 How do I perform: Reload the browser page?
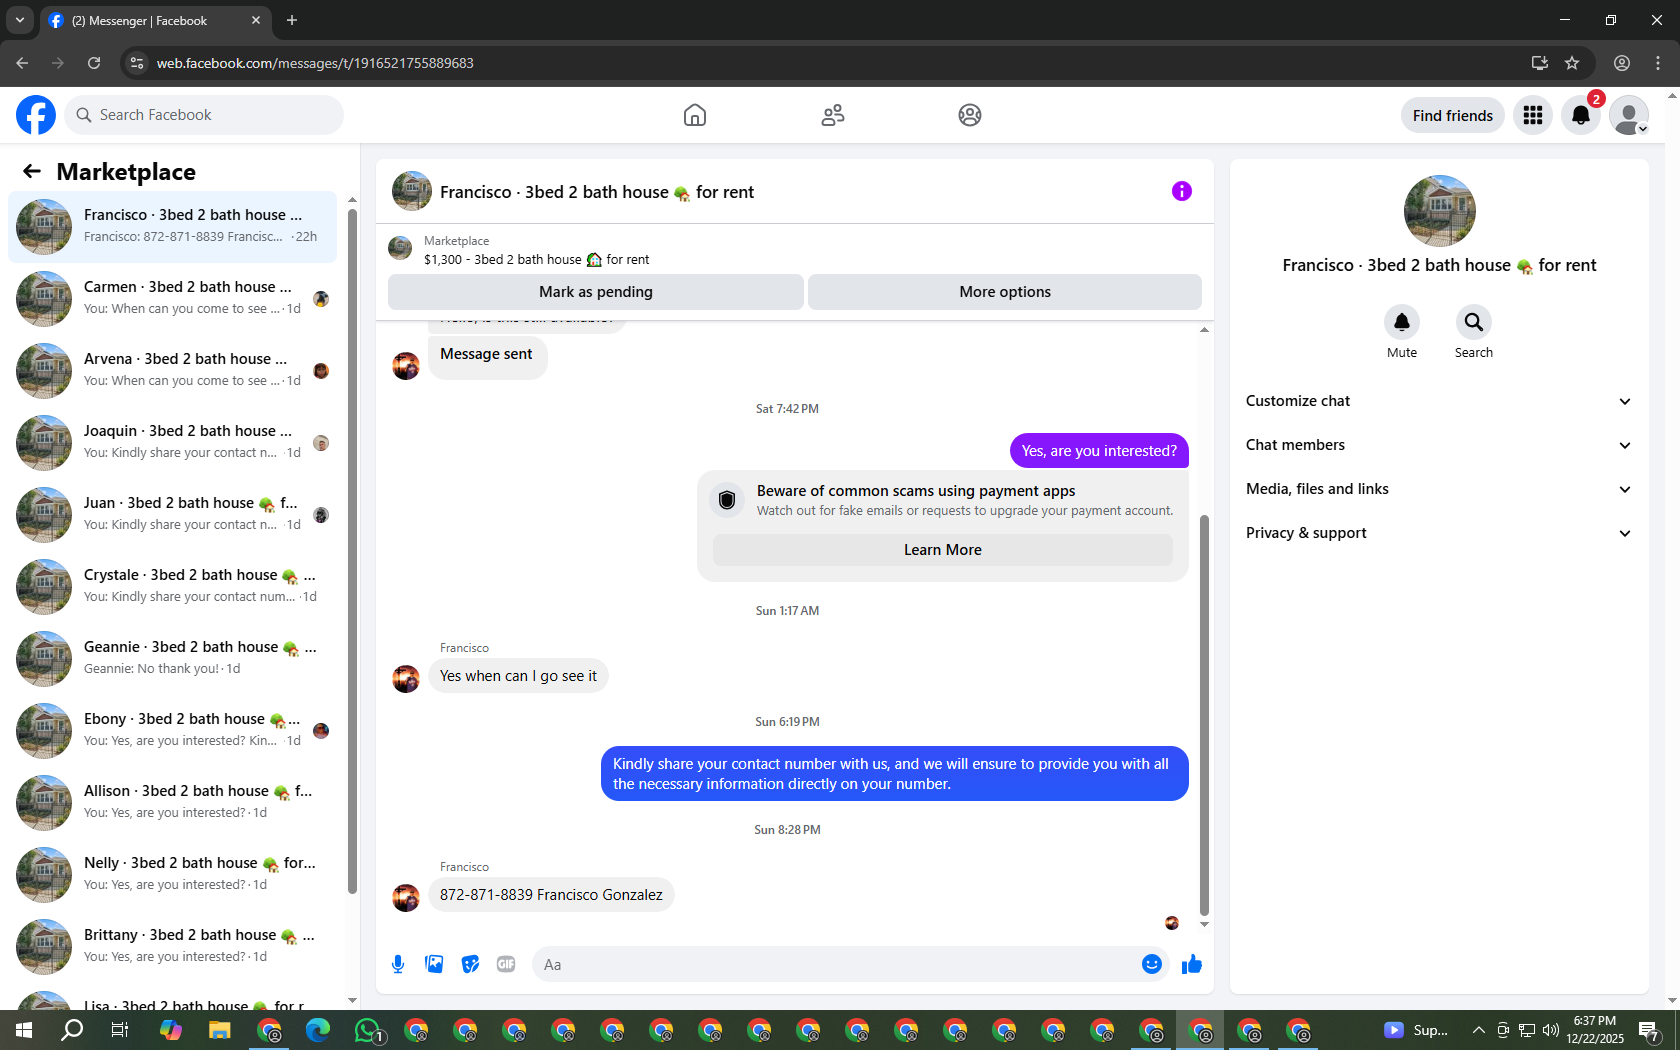[x=94, y=63]
